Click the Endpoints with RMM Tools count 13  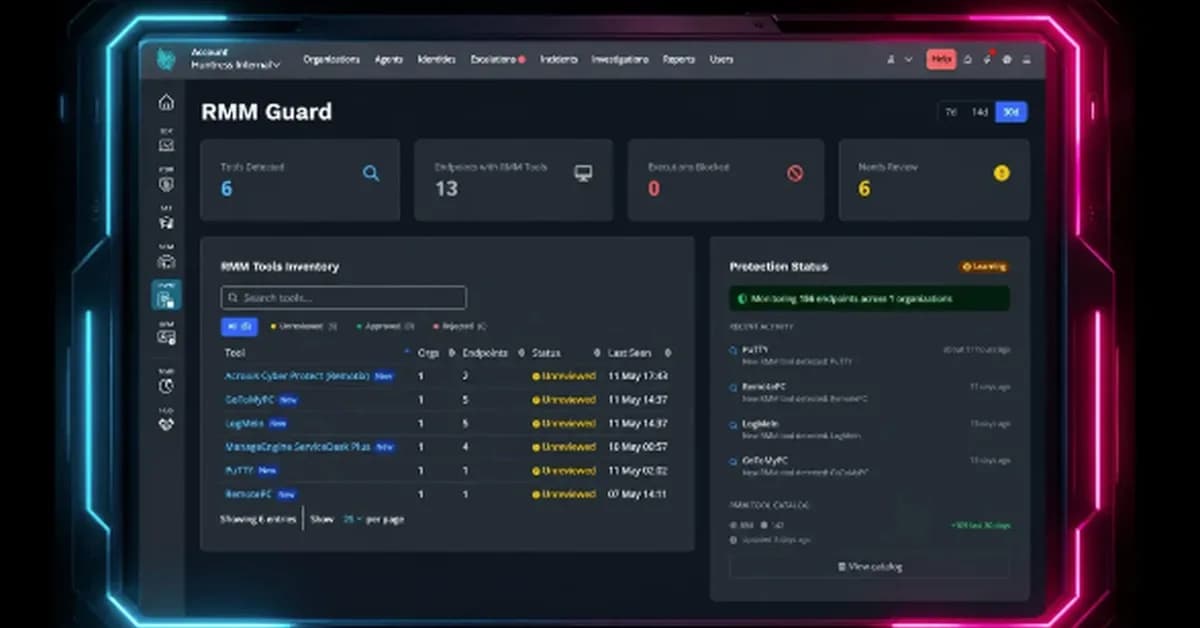[x=446, y=189]
